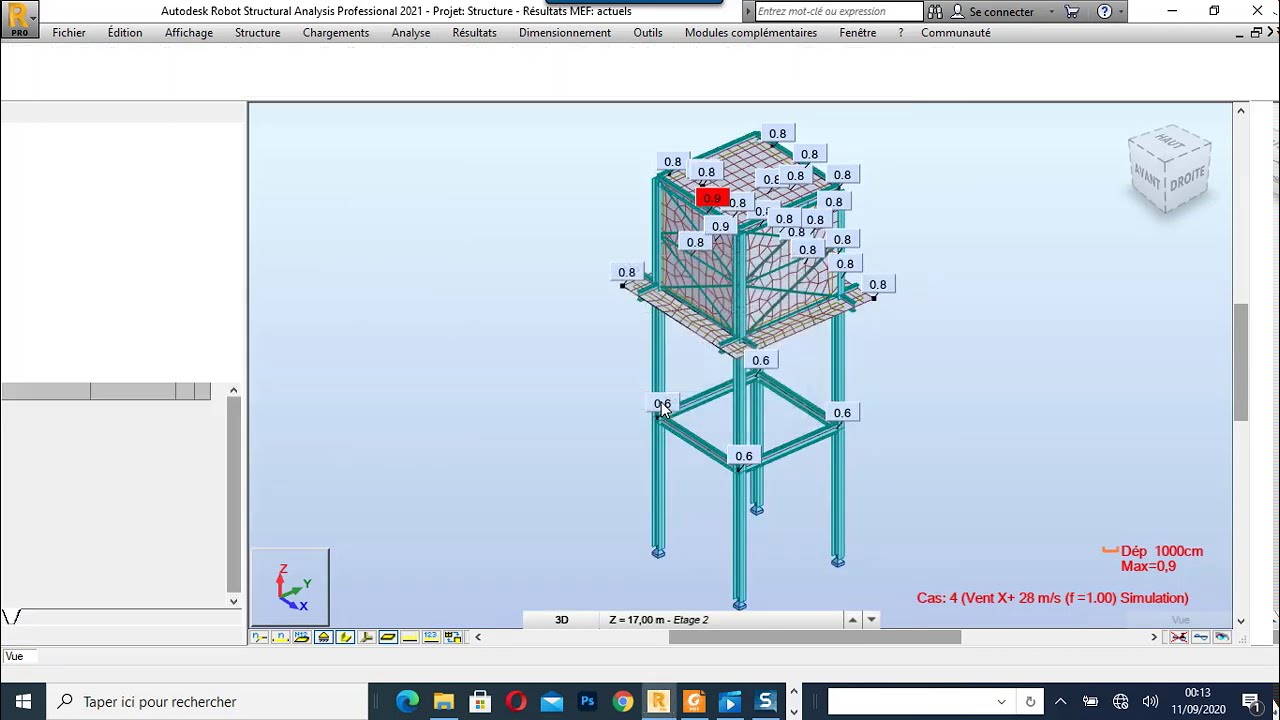Open Photoshop from the taskbar

[x=587, y=702]
